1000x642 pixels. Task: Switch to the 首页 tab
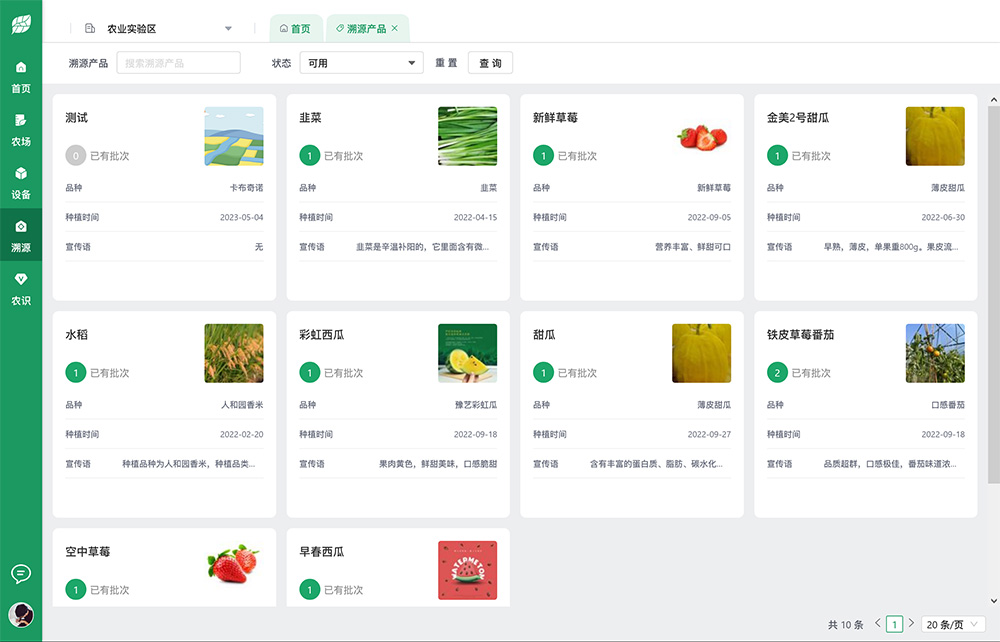pyautogui.click(x=295, y=29)
